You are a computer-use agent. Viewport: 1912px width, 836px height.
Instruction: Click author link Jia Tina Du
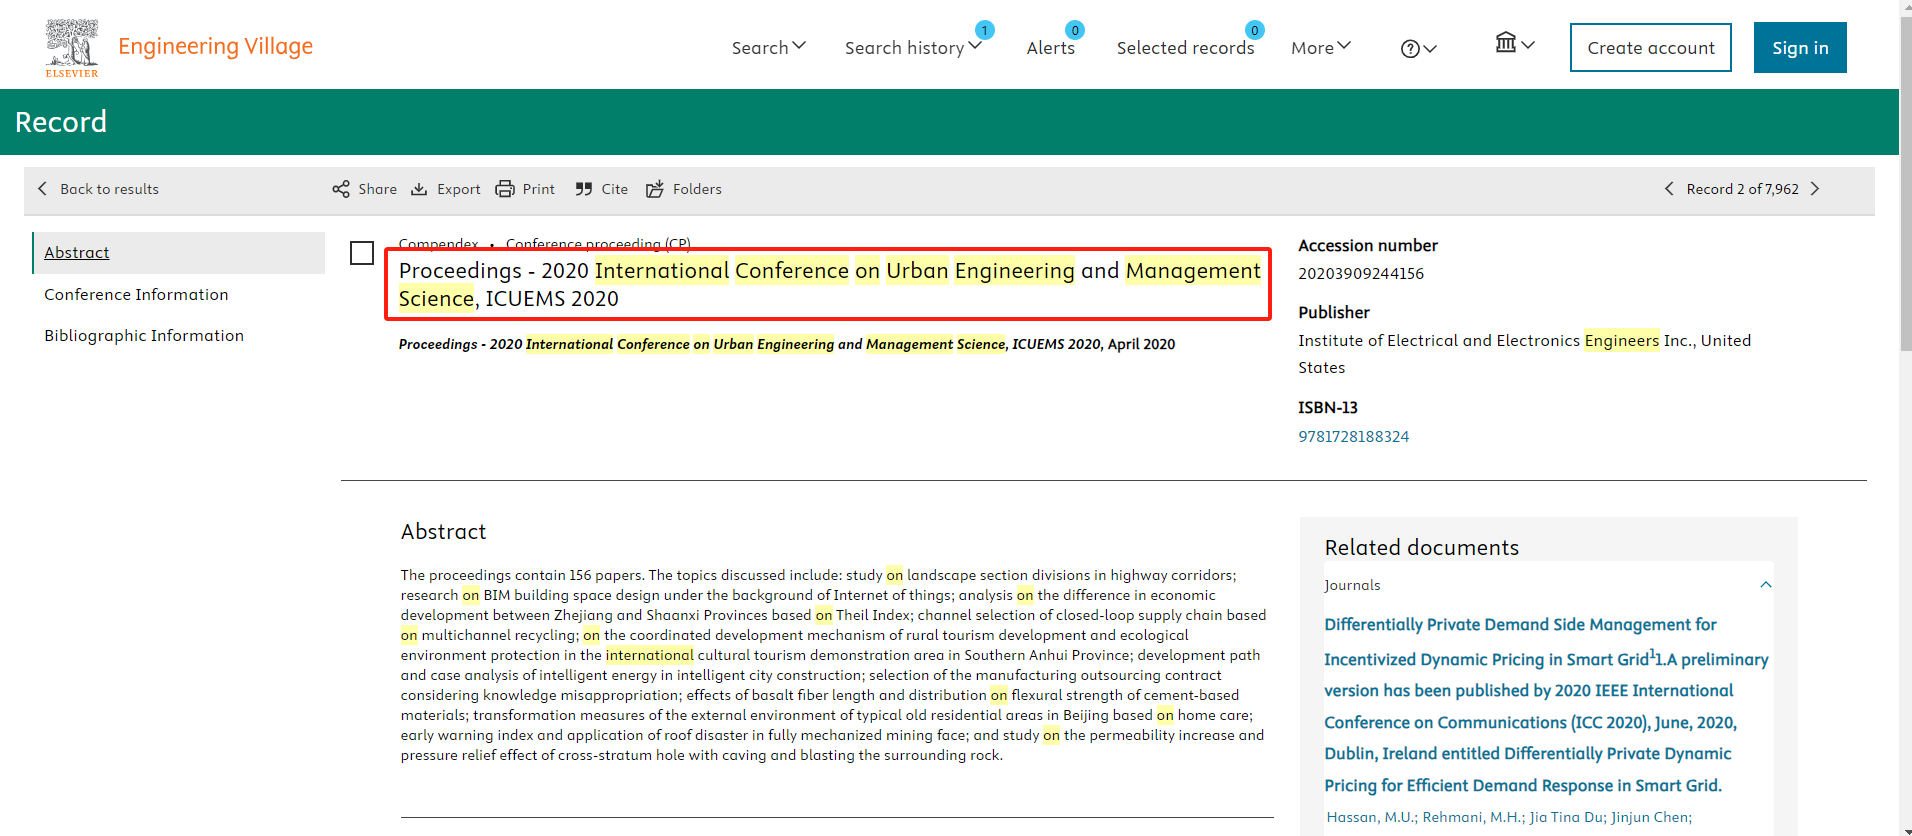(1567, 817)
